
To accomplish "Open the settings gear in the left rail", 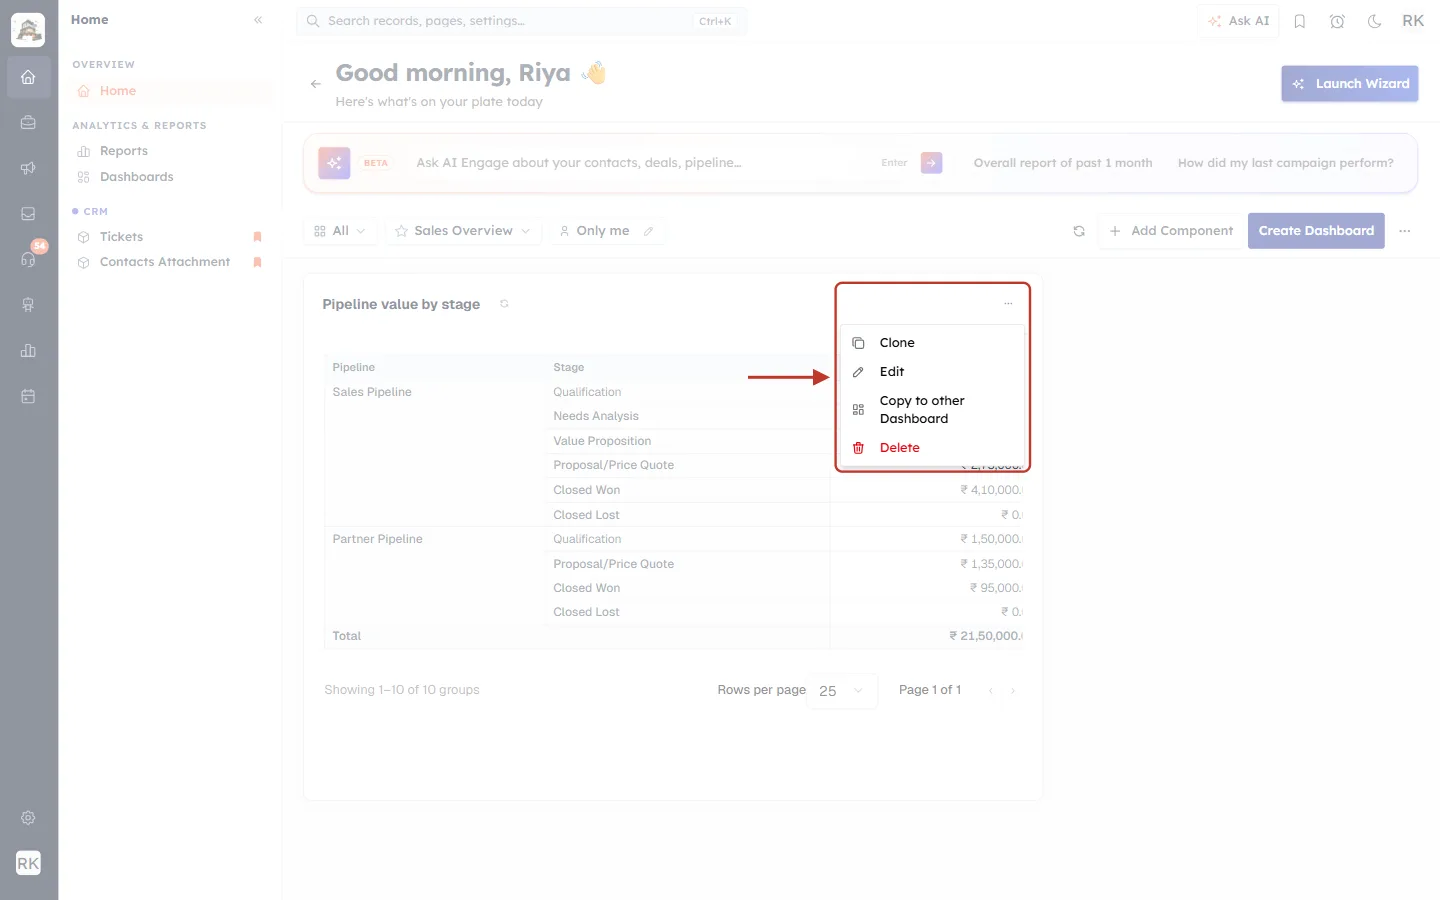I will click(x=28, y=818).
